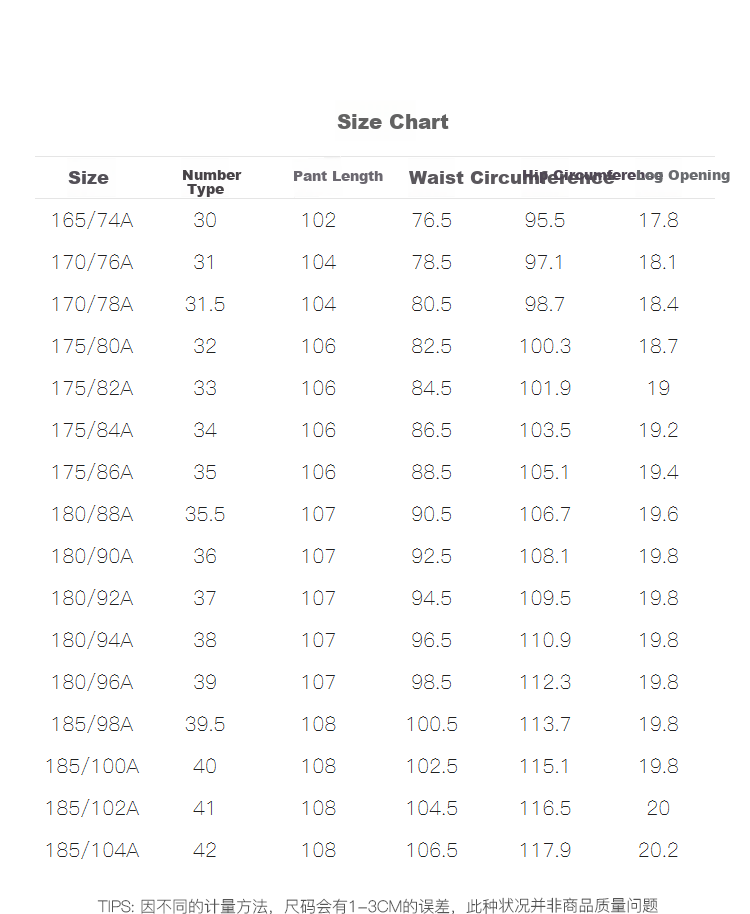Click the 185/104A size cell

[92, 850]
